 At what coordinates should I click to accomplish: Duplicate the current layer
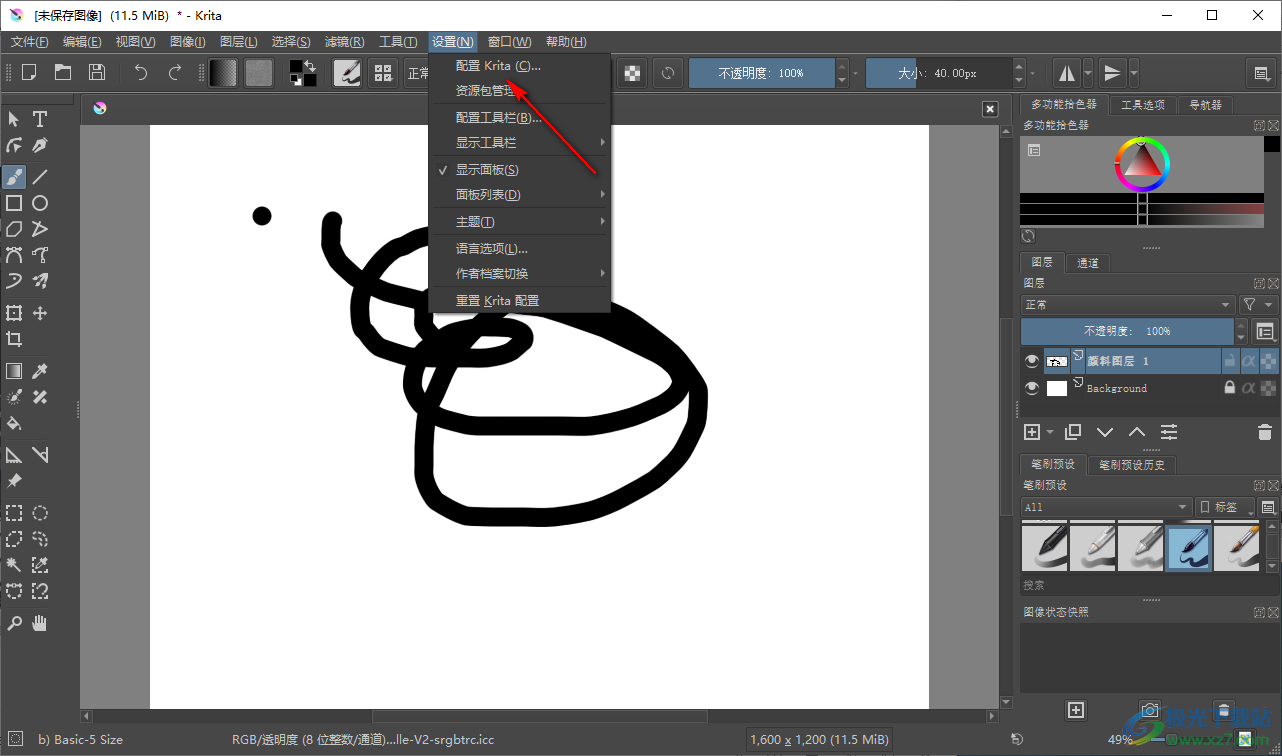click(x=1073, y=432)
